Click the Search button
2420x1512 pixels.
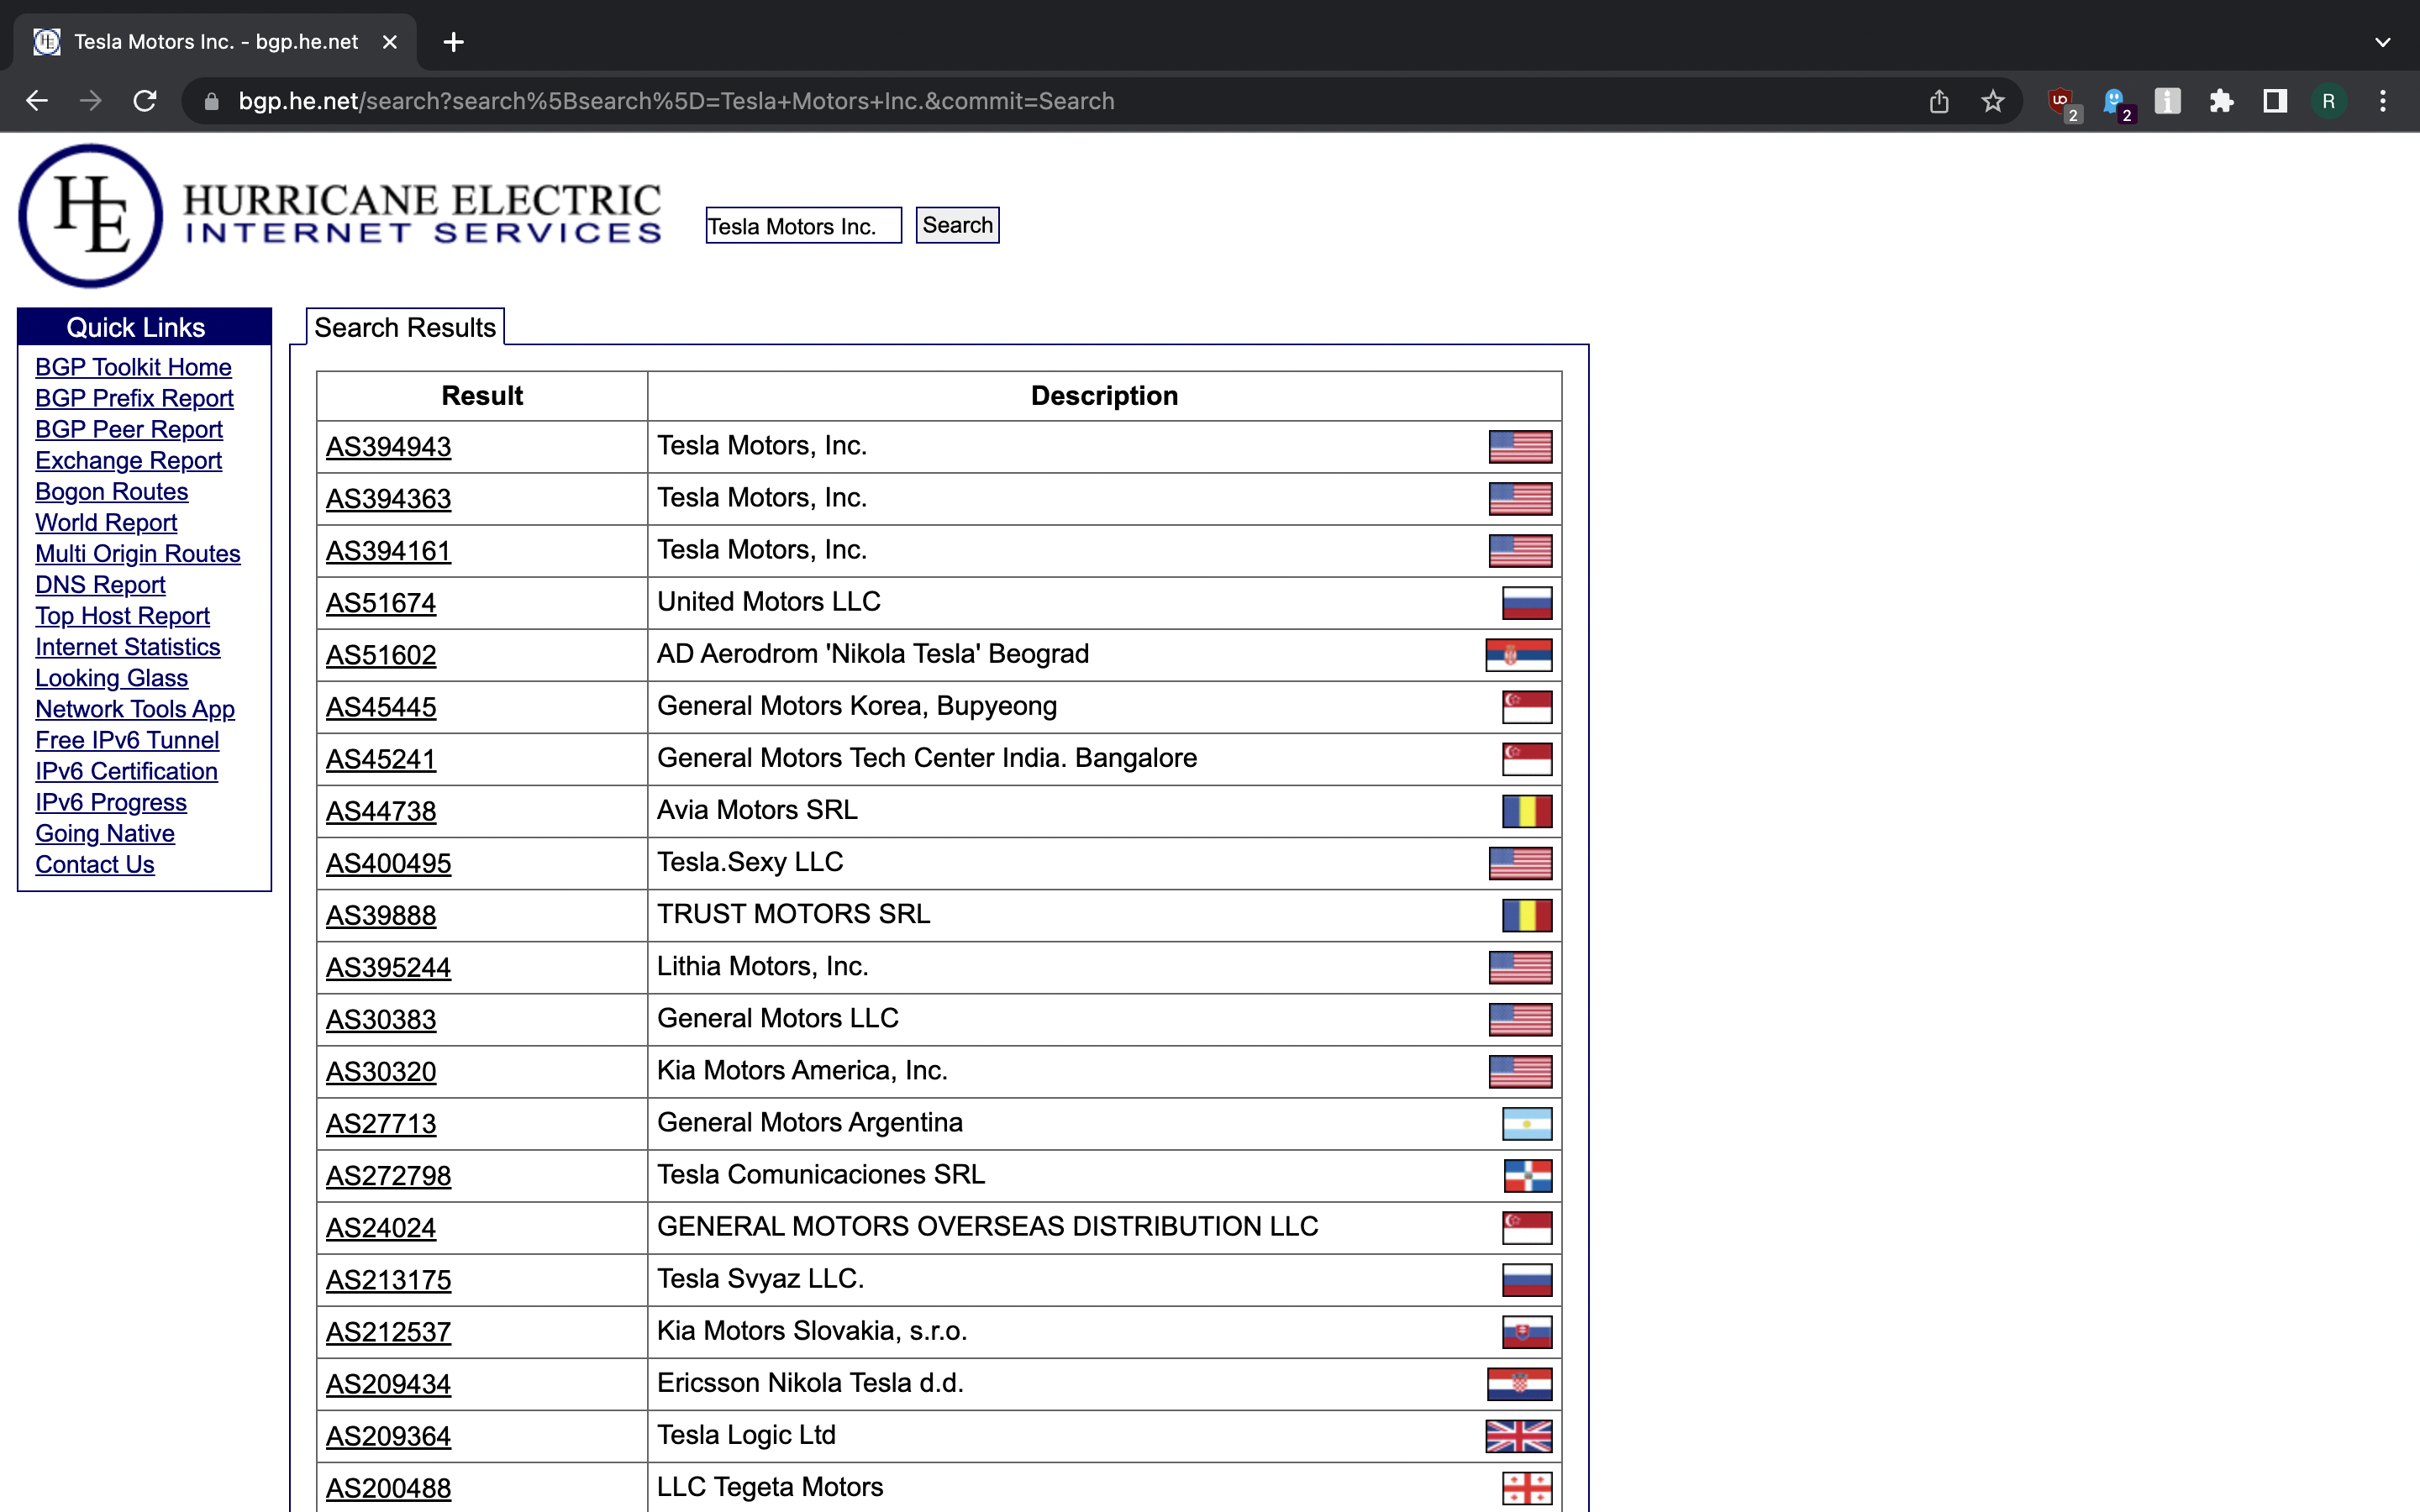click(x=957, y=225)
